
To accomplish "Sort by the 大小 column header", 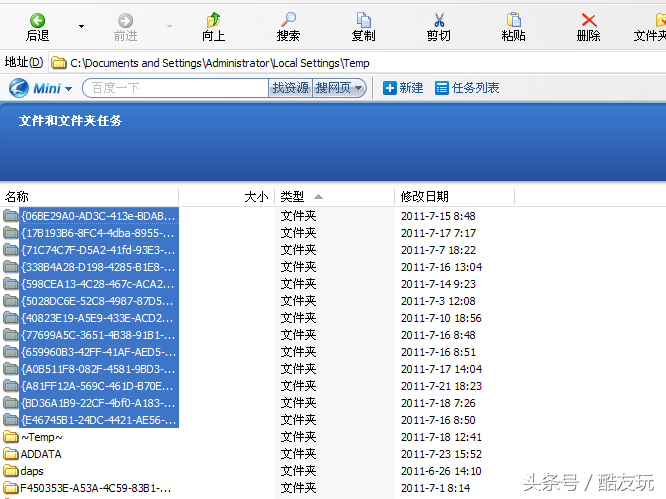I will coord(227,197).
